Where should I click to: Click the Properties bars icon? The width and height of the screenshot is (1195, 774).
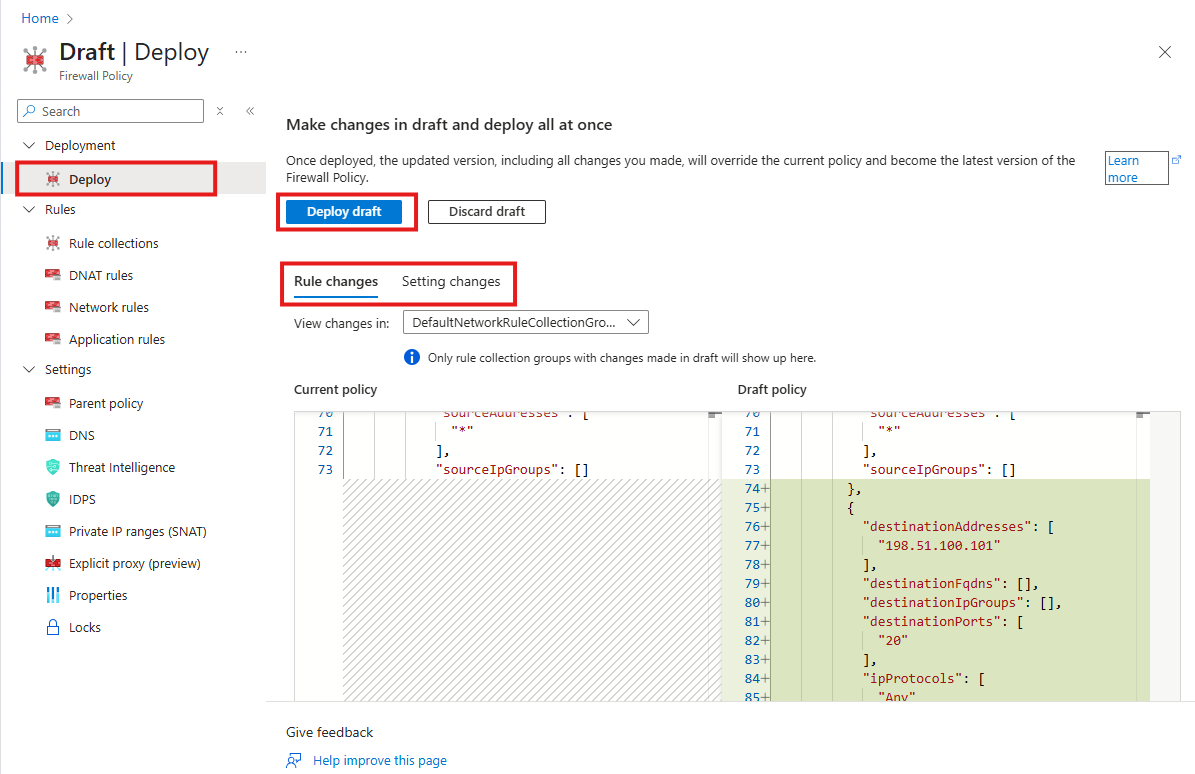click(53, 595)
